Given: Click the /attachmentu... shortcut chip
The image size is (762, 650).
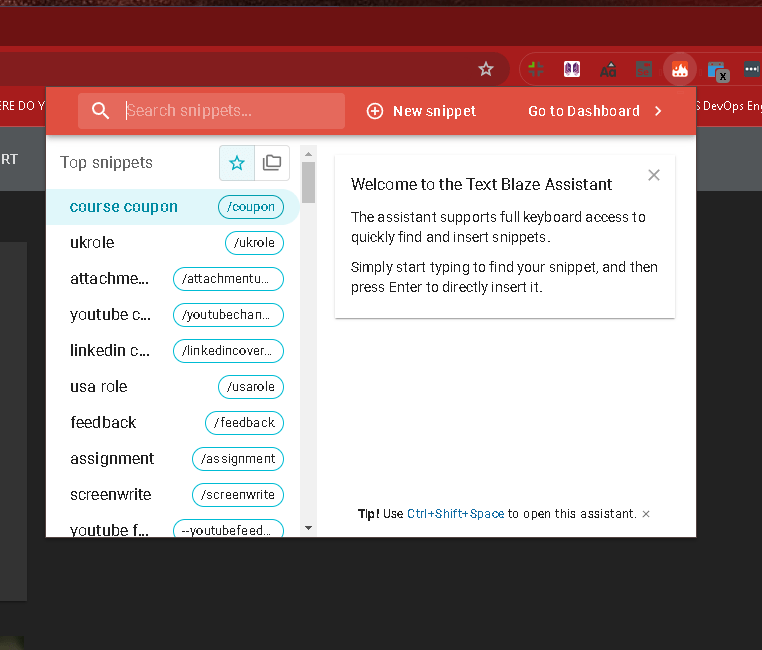Looking at the screenshot, I should 228,279.
